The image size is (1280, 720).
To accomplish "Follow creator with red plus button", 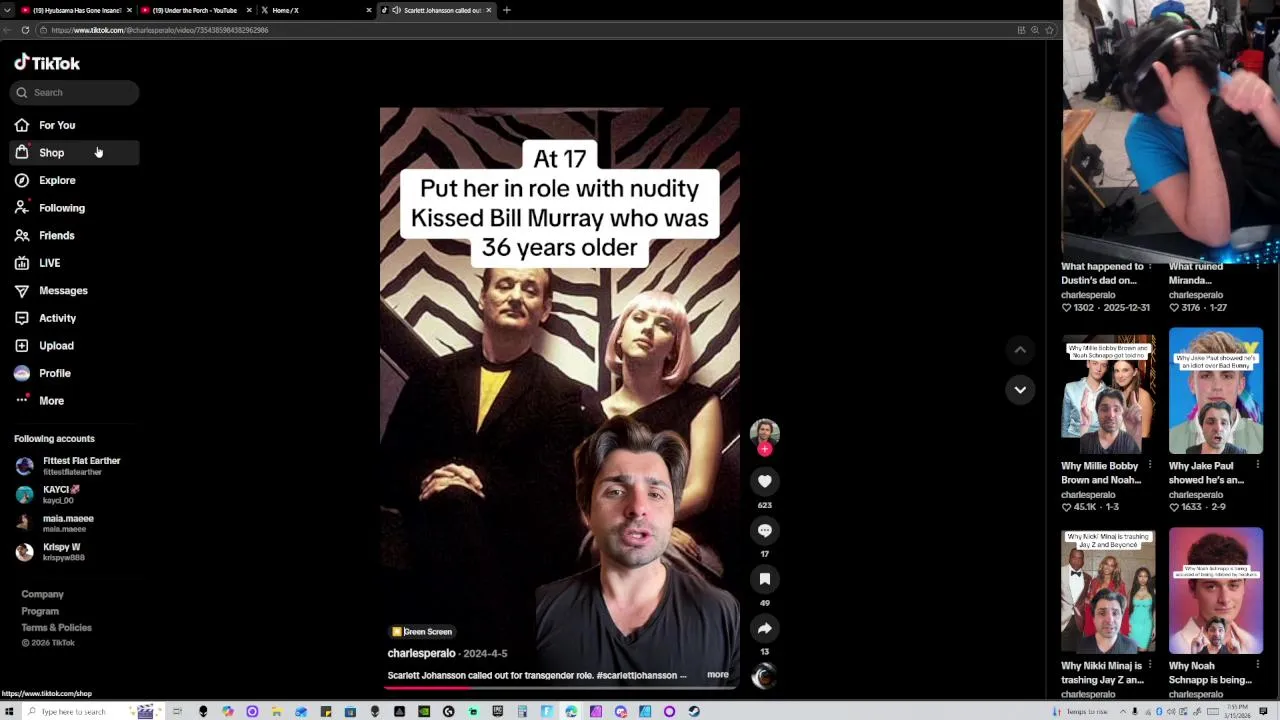I will click(x=764, y=450).
